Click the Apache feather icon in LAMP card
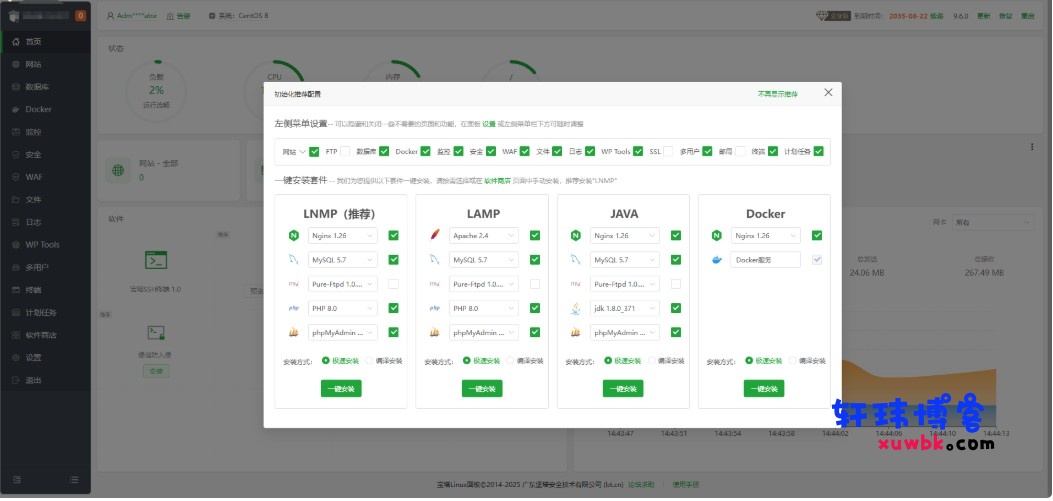The image size is (1053, 501). coord(434,236)
